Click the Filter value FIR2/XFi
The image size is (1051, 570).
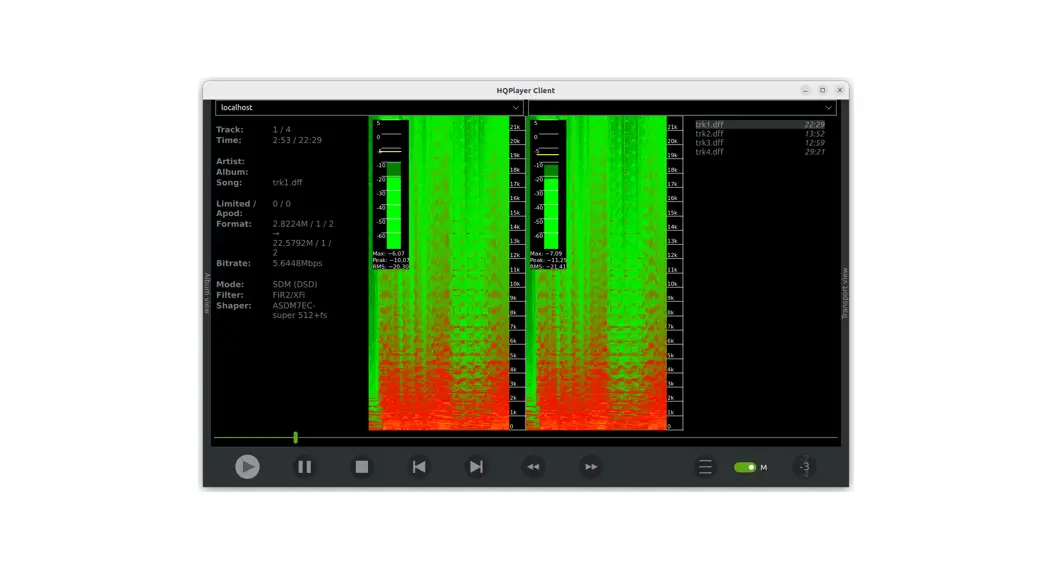[x=288, y=294]
